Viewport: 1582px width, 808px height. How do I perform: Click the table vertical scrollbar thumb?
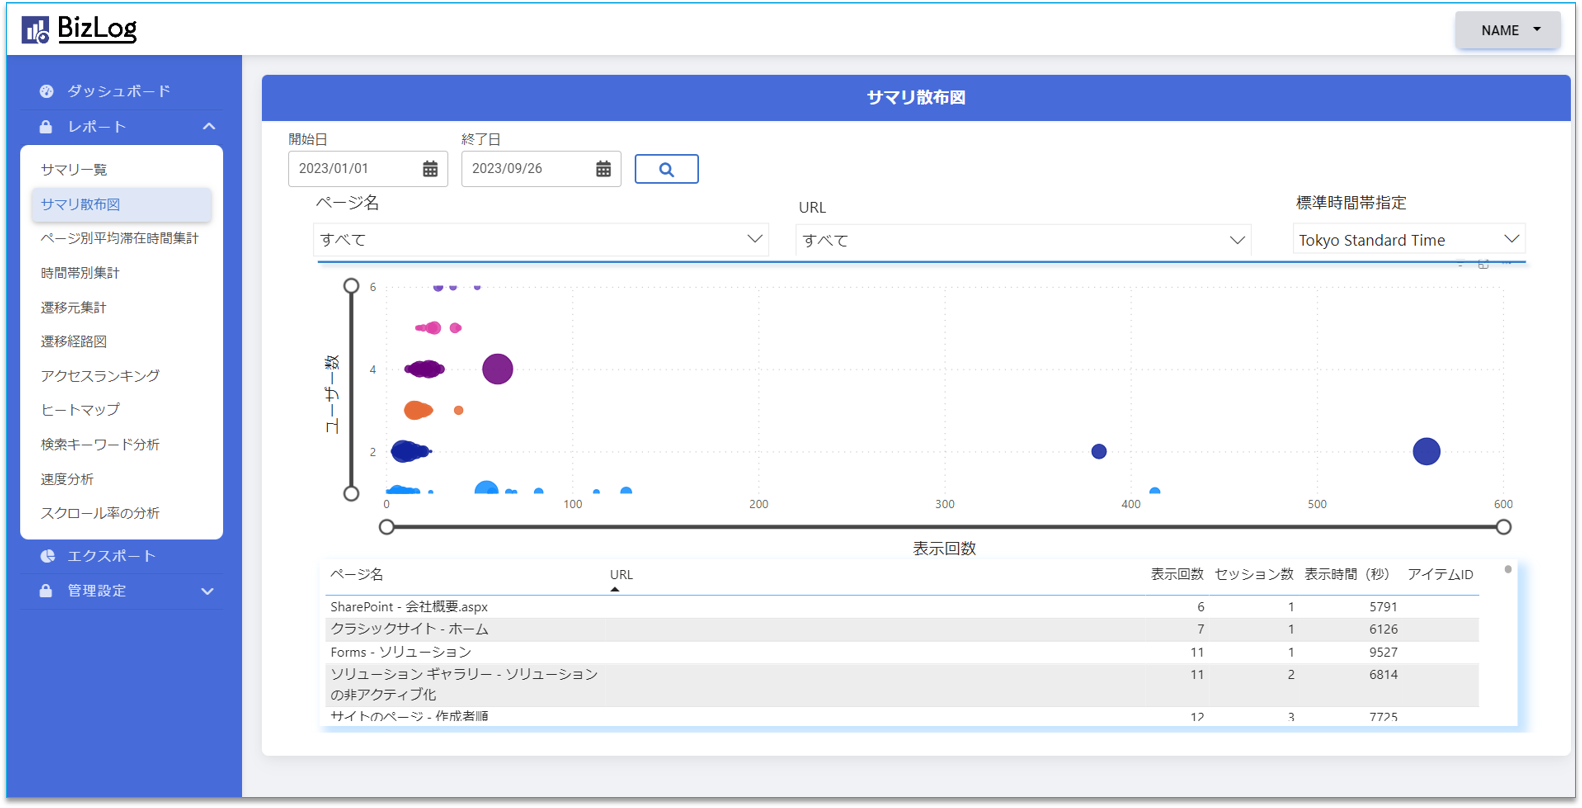pyautogui.click(x=1508, y=569)
